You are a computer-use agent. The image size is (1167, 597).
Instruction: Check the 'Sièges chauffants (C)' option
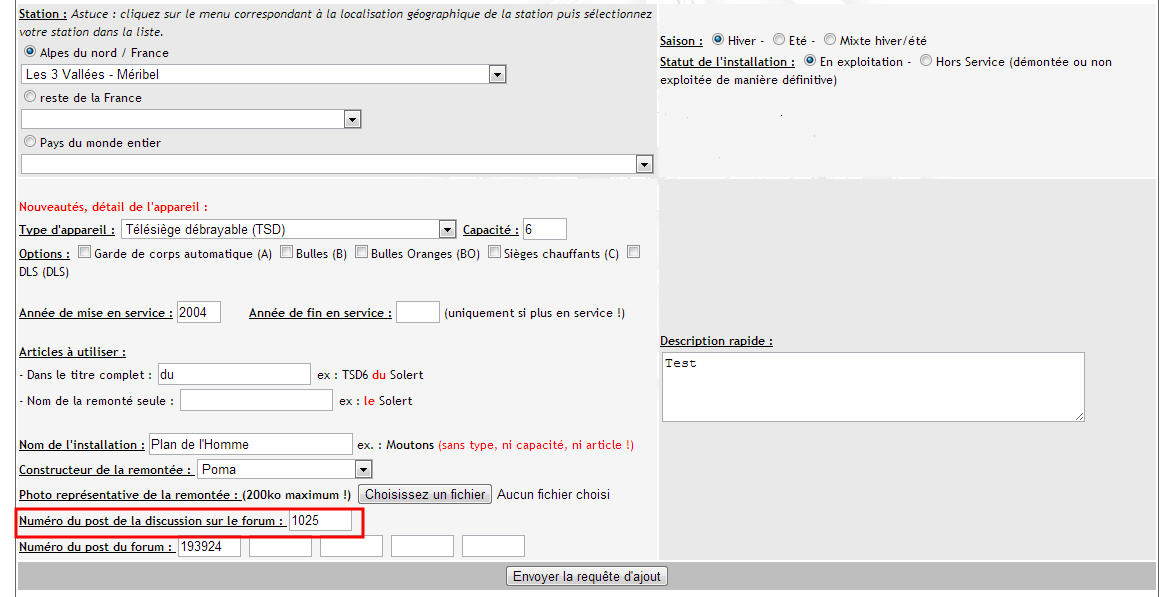[495, 253]
